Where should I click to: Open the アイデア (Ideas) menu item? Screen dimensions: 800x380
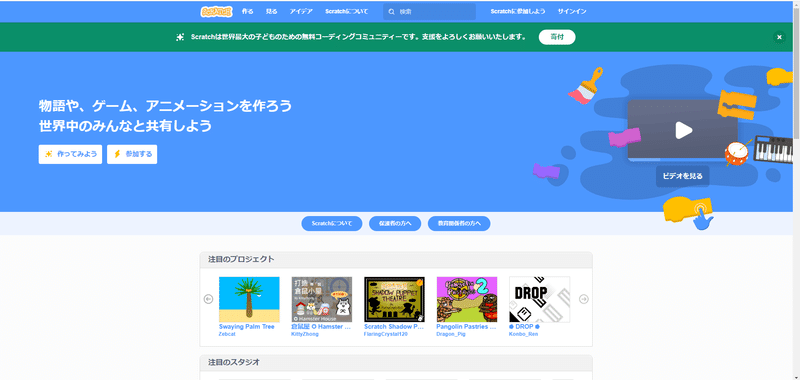[x=301, y=11]
